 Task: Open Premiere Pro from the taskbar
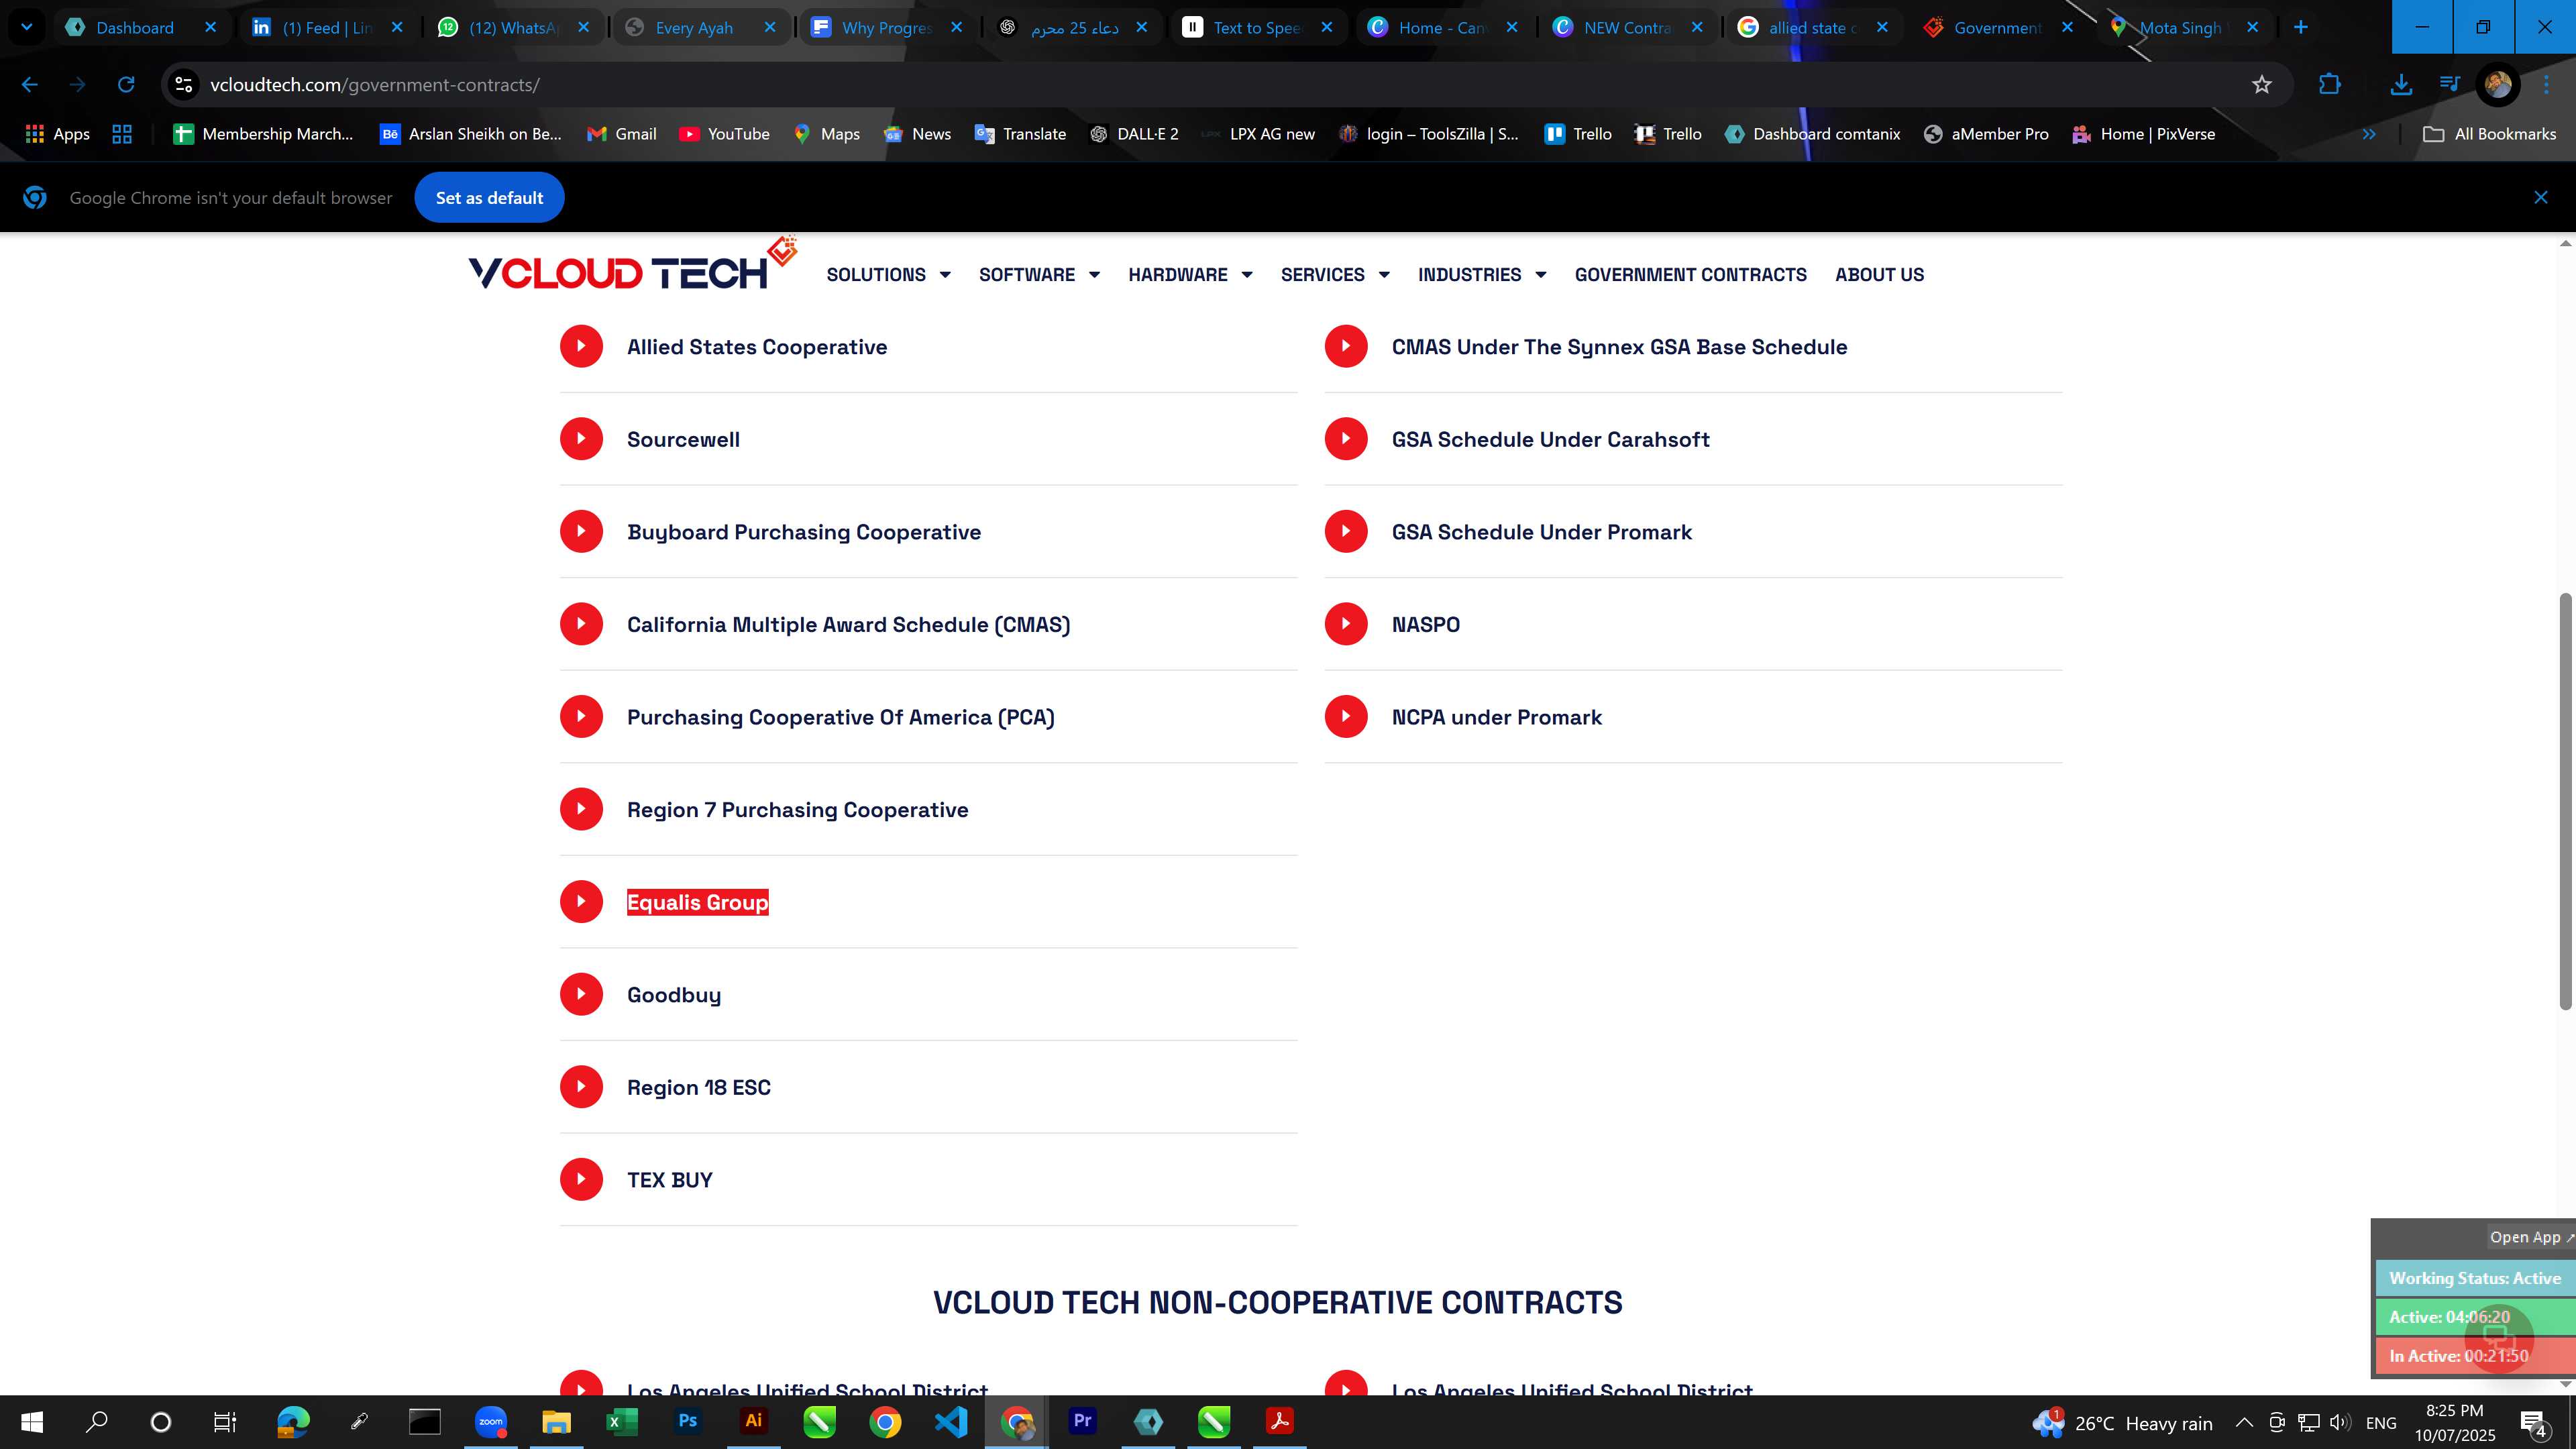coord(1082,1421)
